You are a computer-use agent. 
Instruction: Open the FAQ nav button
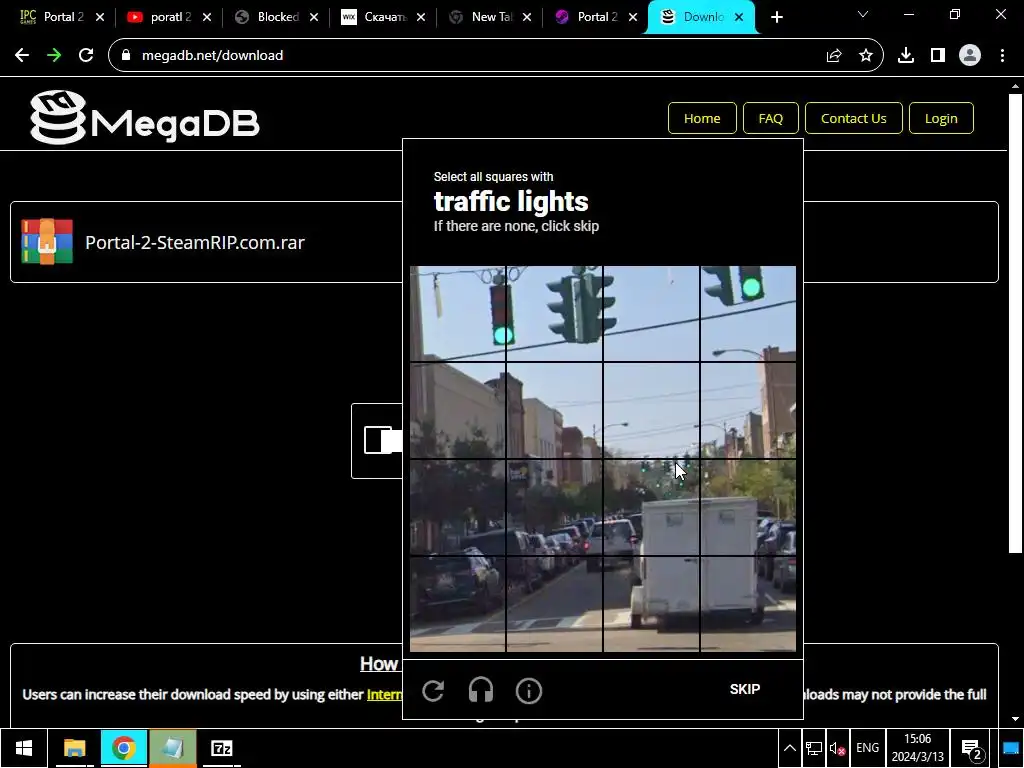tap(771, 118)
